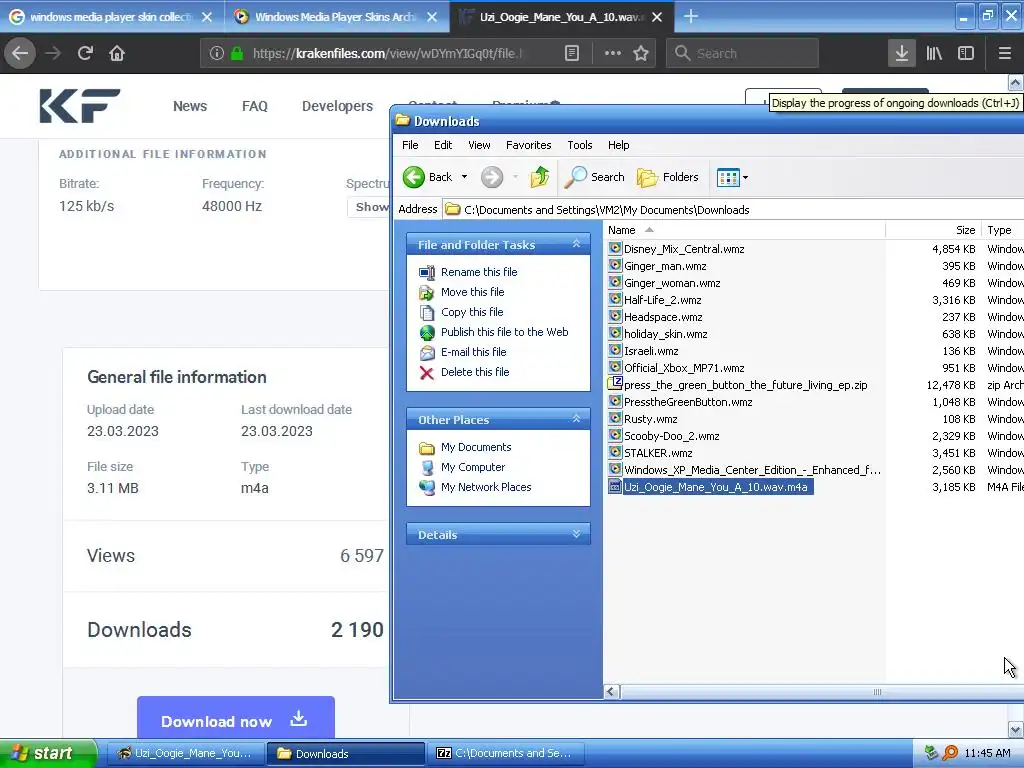Expand Details panel
Screen dimensions: 1024x768
(x=576, y=534)
